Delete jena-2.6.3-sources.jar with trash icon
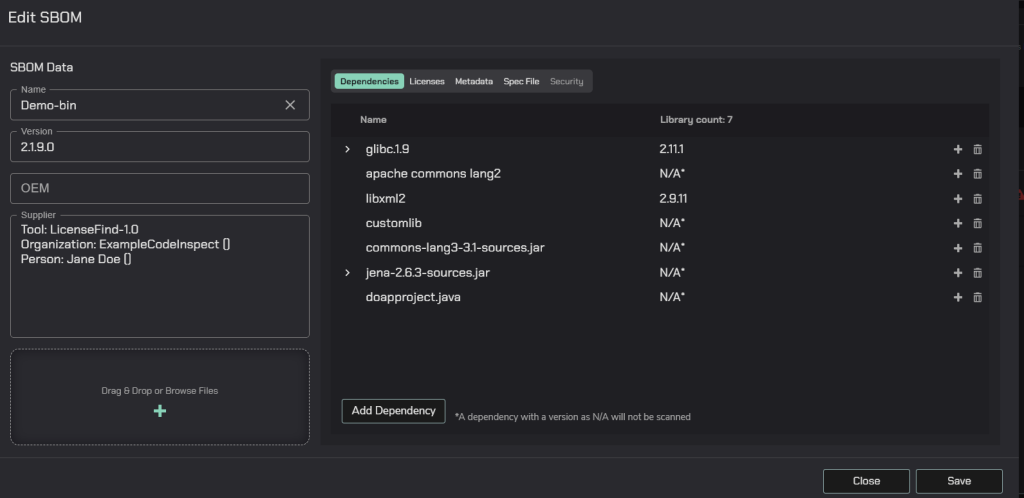The width and height of the screenshot is (1024, 498). [978, 272]
